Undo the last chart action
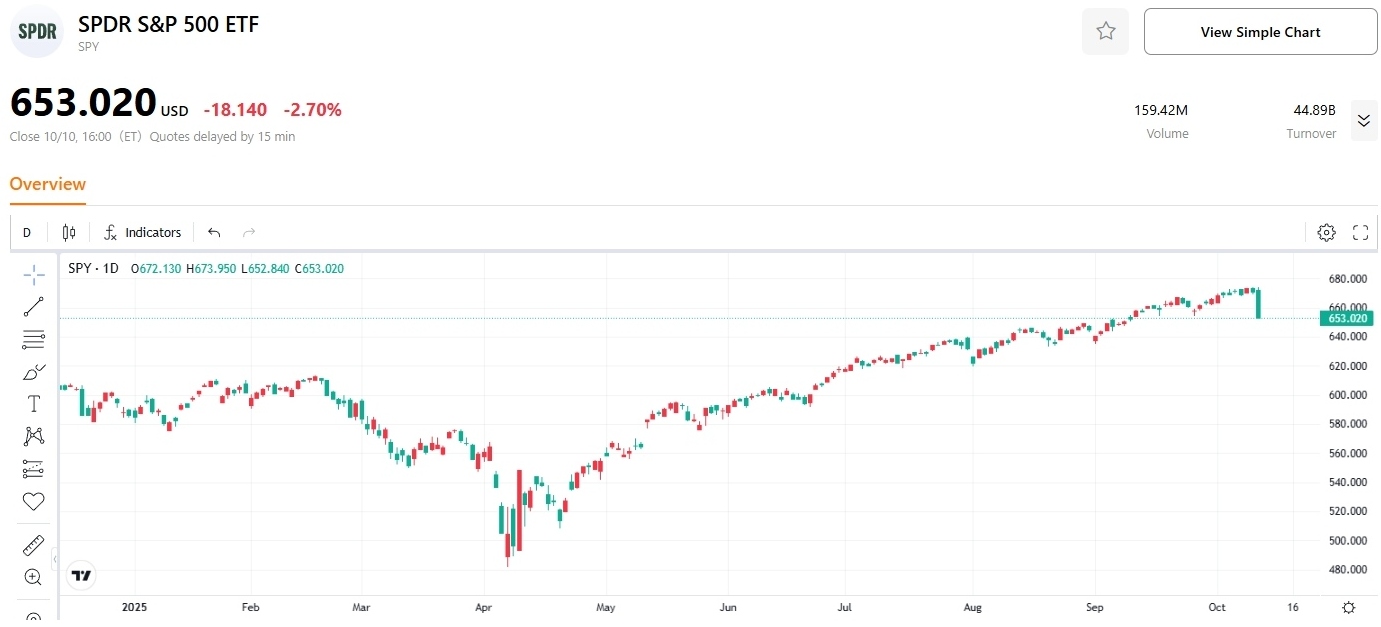 point(214,233)
